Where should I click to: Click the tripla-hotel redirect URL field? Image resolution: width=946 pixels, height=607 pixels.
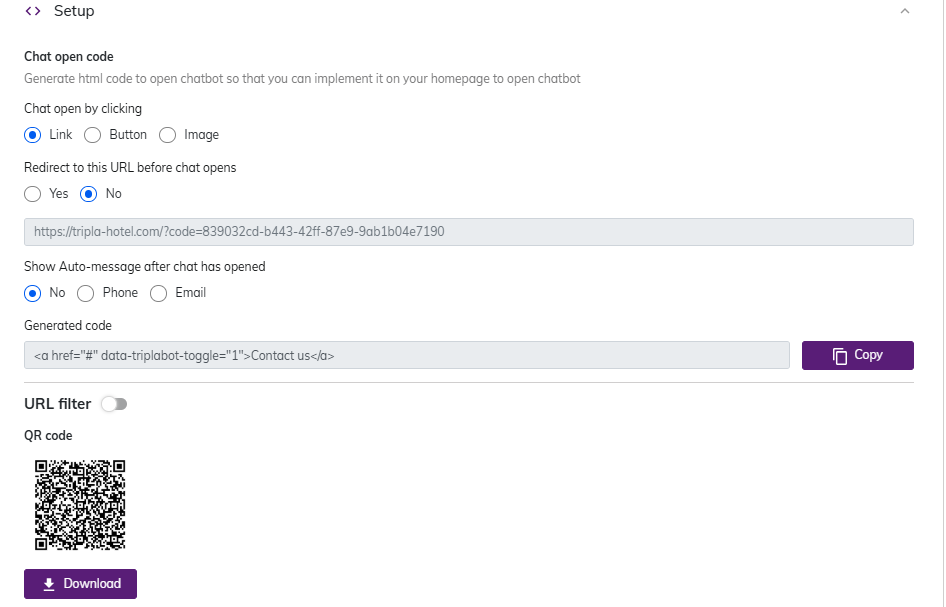coord(468,231)
